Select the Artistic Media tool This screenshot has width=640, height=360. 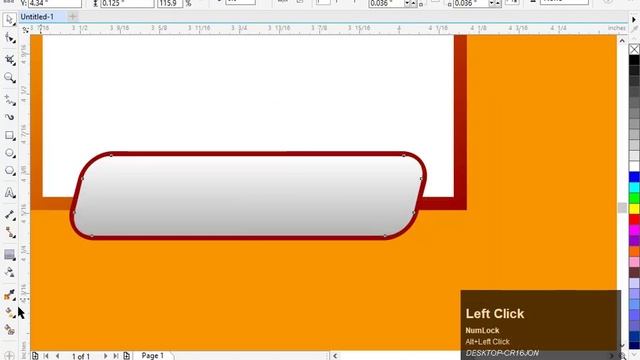point(9,117)
